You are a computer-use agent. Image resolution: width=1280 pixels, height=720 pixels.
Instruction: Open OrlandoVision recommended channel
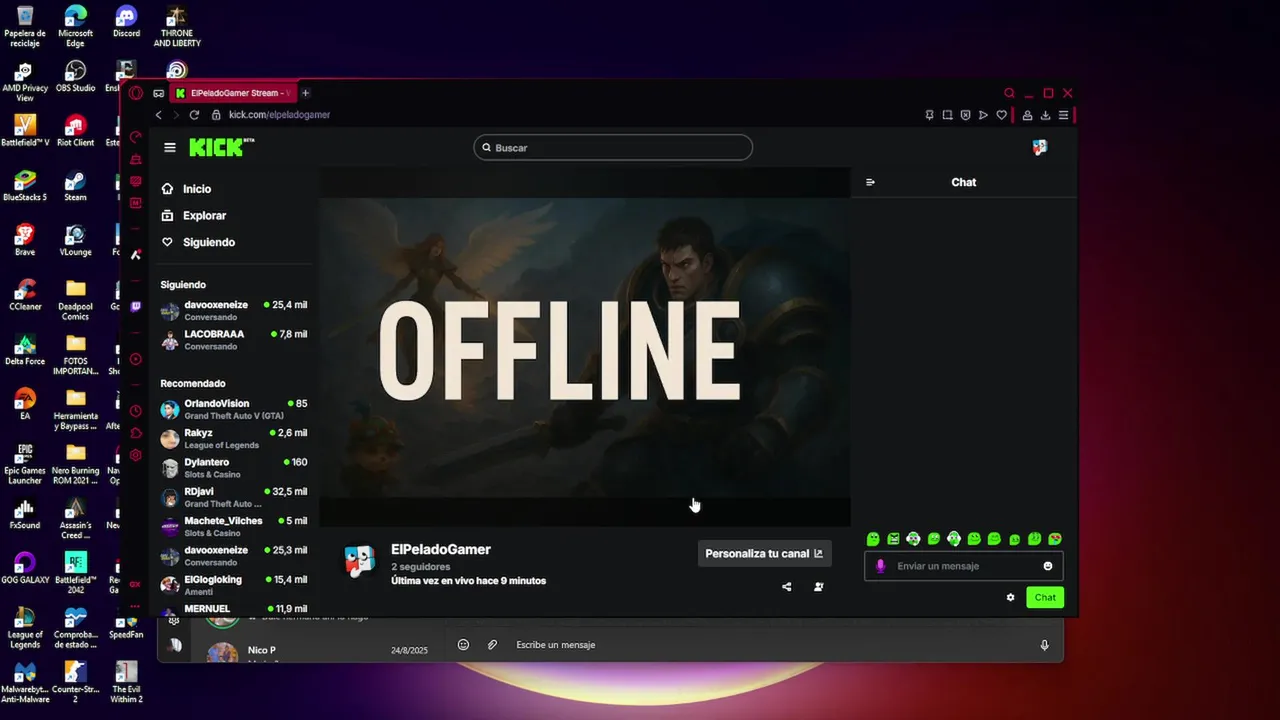click(234, 409)
